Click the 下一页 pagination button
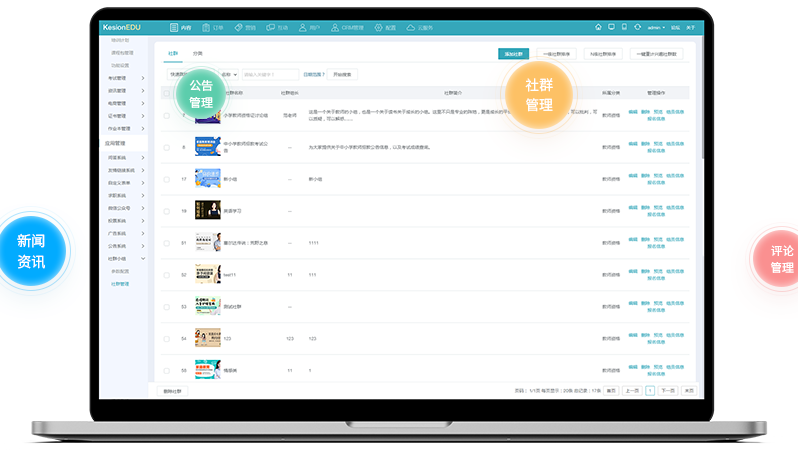The height and width of the screenshot is (450, 798). 667,391
